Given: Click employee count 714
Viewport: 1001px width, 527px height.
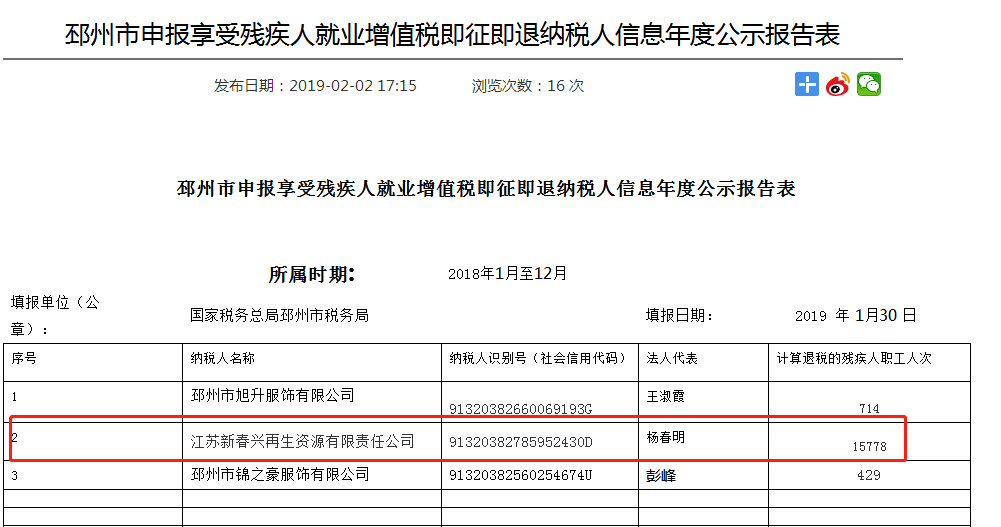Looking at the screenshot, I should (x=869, y=408).
